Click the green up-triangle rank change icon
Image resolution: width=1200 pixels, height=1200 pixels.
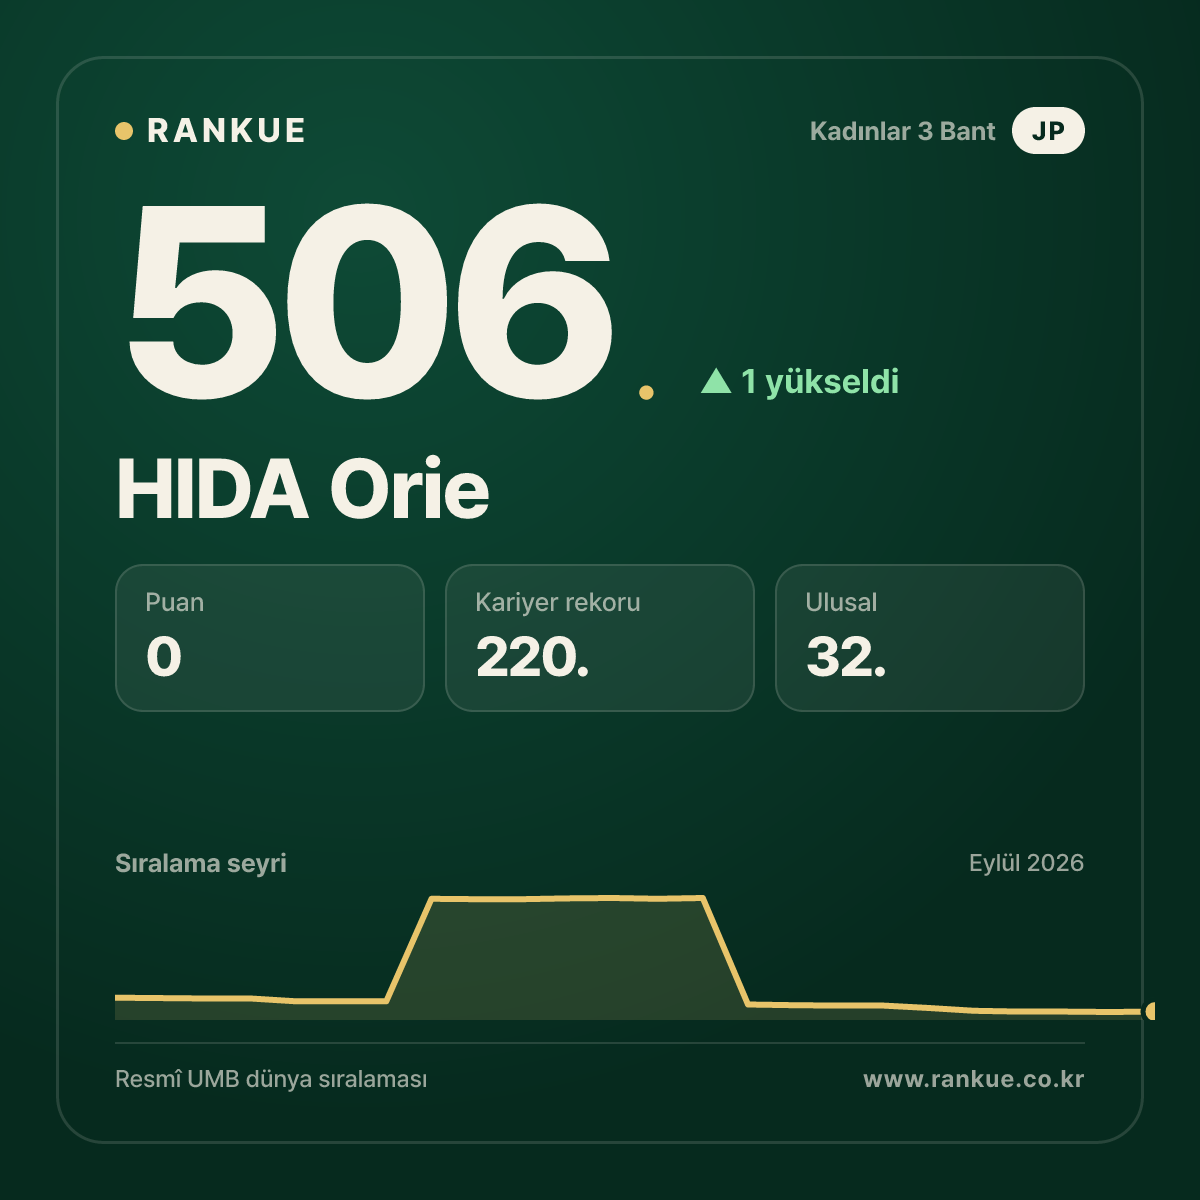(716, 381)
